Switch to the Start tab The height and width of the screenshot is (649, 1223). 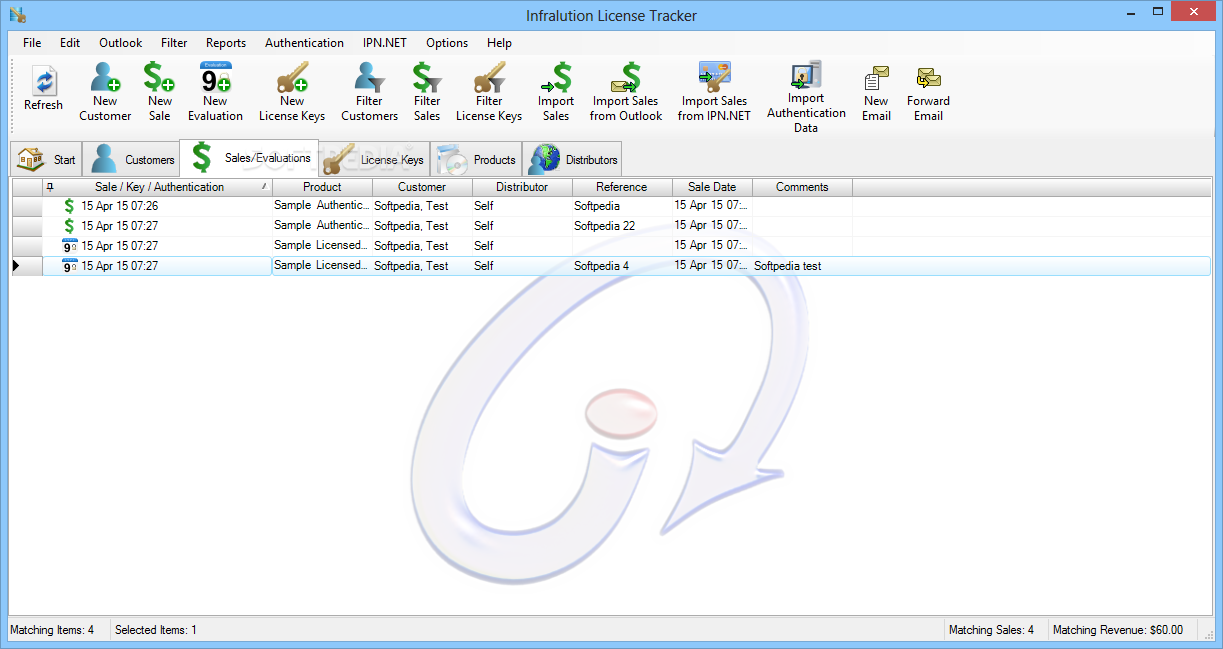click(46, 159)
